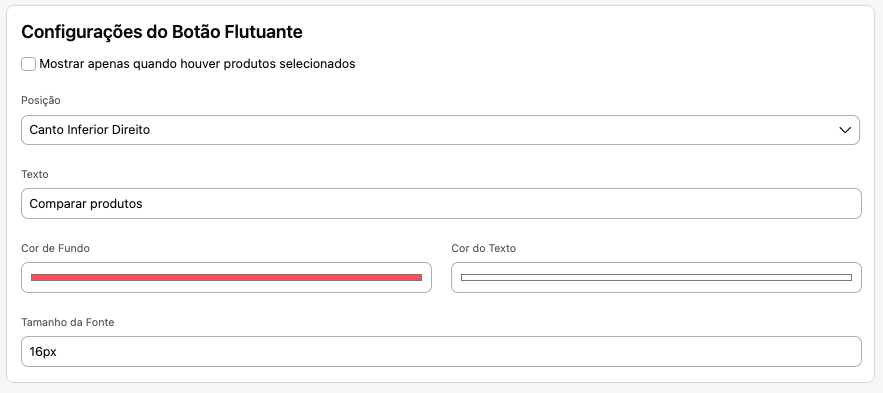Click the 'Cor de Fundo' label
The image size is (883, 393).
pos(55,248)
